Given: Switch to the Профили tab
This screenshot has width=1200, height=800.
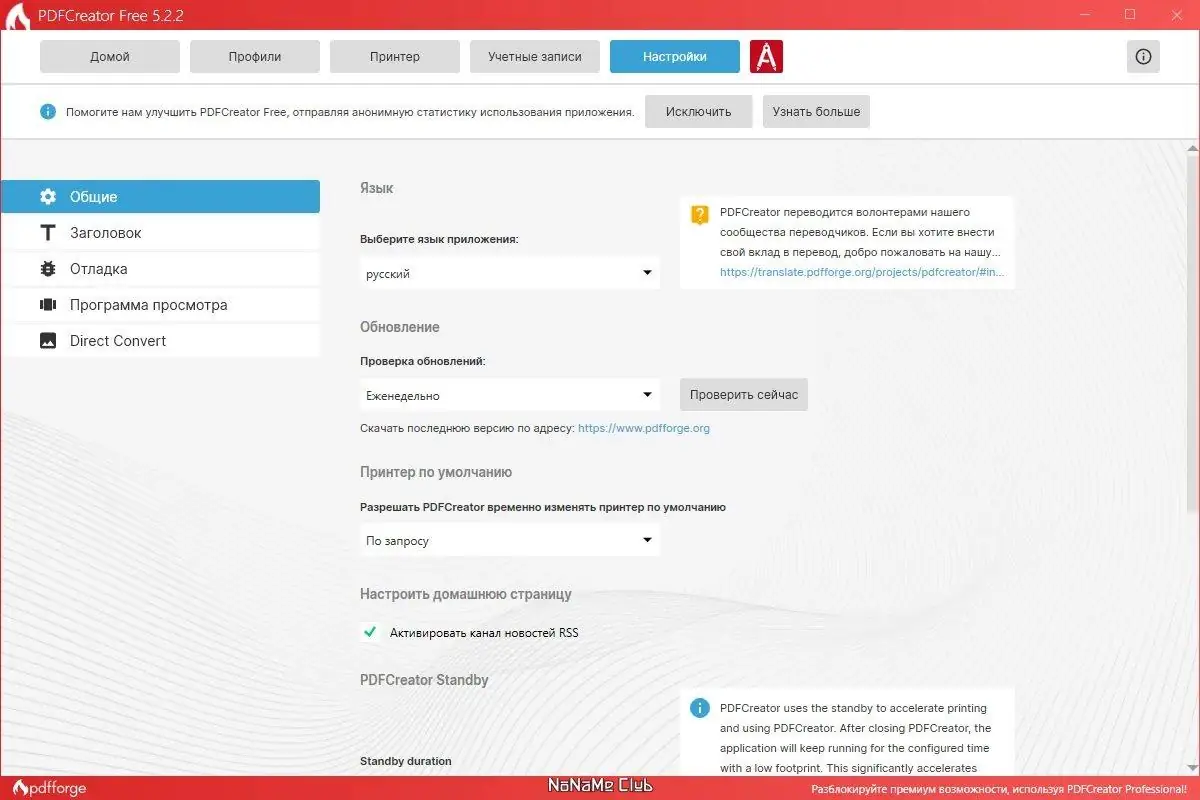Looking at the screenshot, I should click(254, 56).
